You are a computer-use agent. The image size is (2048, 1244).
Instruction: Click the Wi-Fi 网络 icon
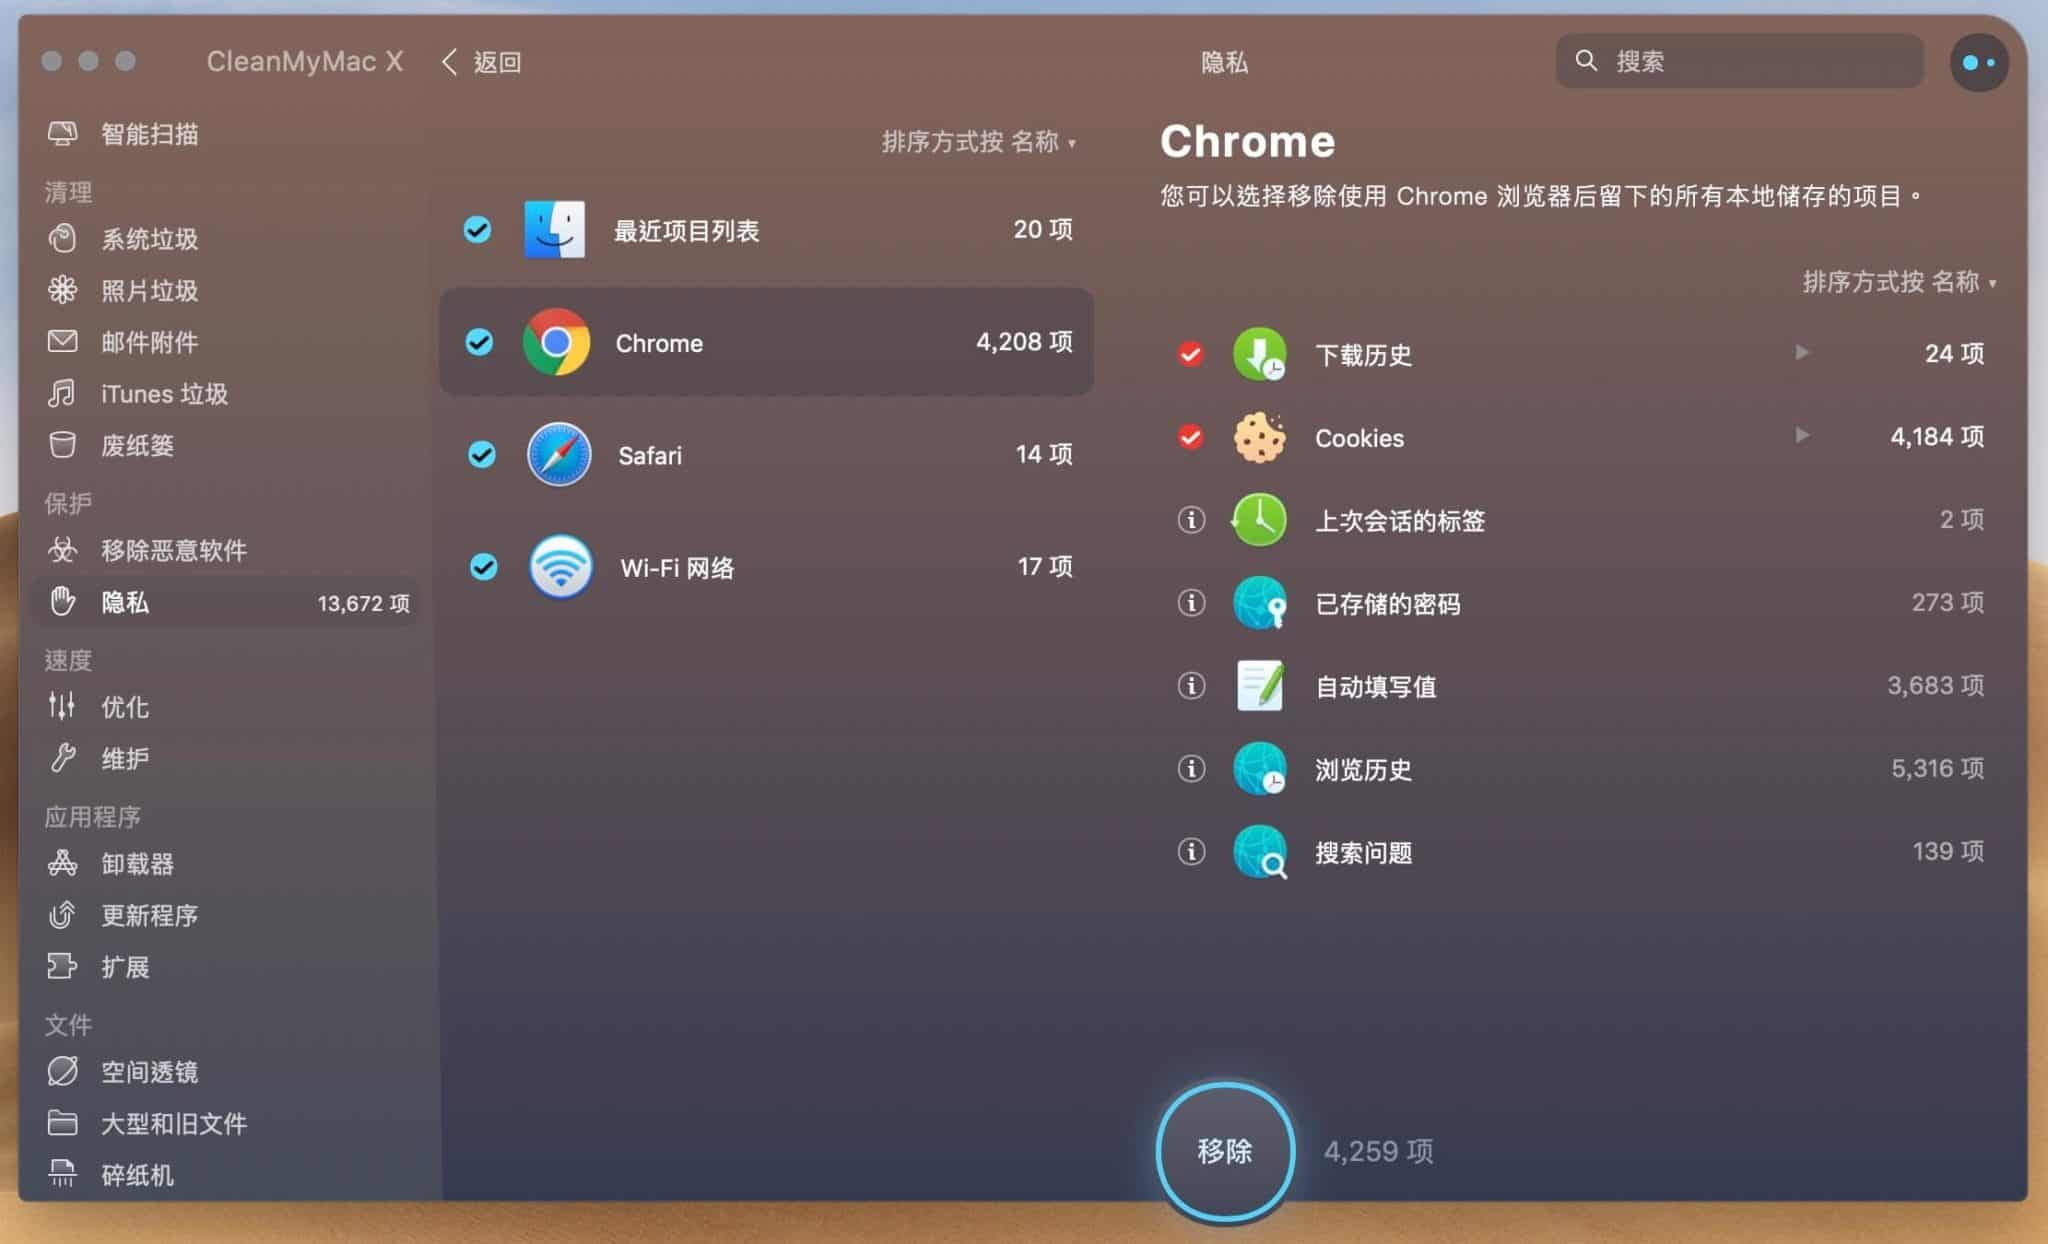click(561, 566)
